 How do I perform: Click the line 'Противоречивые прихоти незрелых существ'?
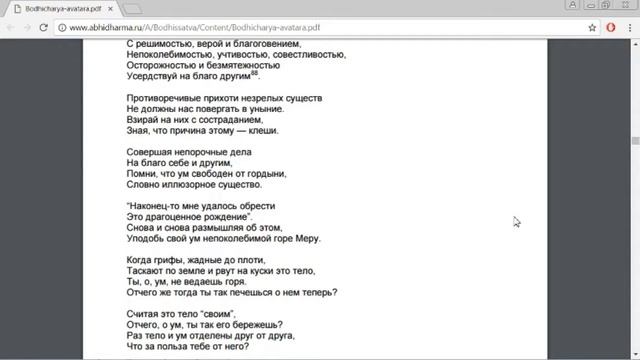point(224,98)
